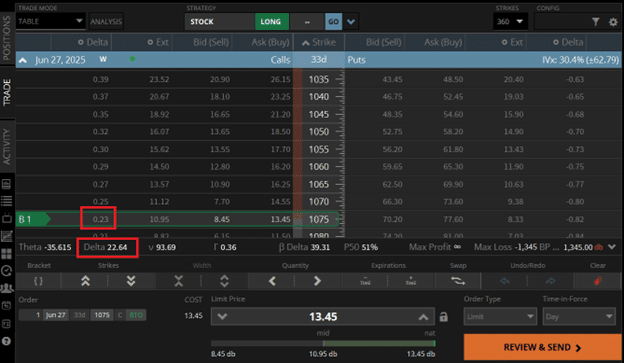624x363 pixels.
Task: Click the 13.45 limit price field
Action: point(323,317)
